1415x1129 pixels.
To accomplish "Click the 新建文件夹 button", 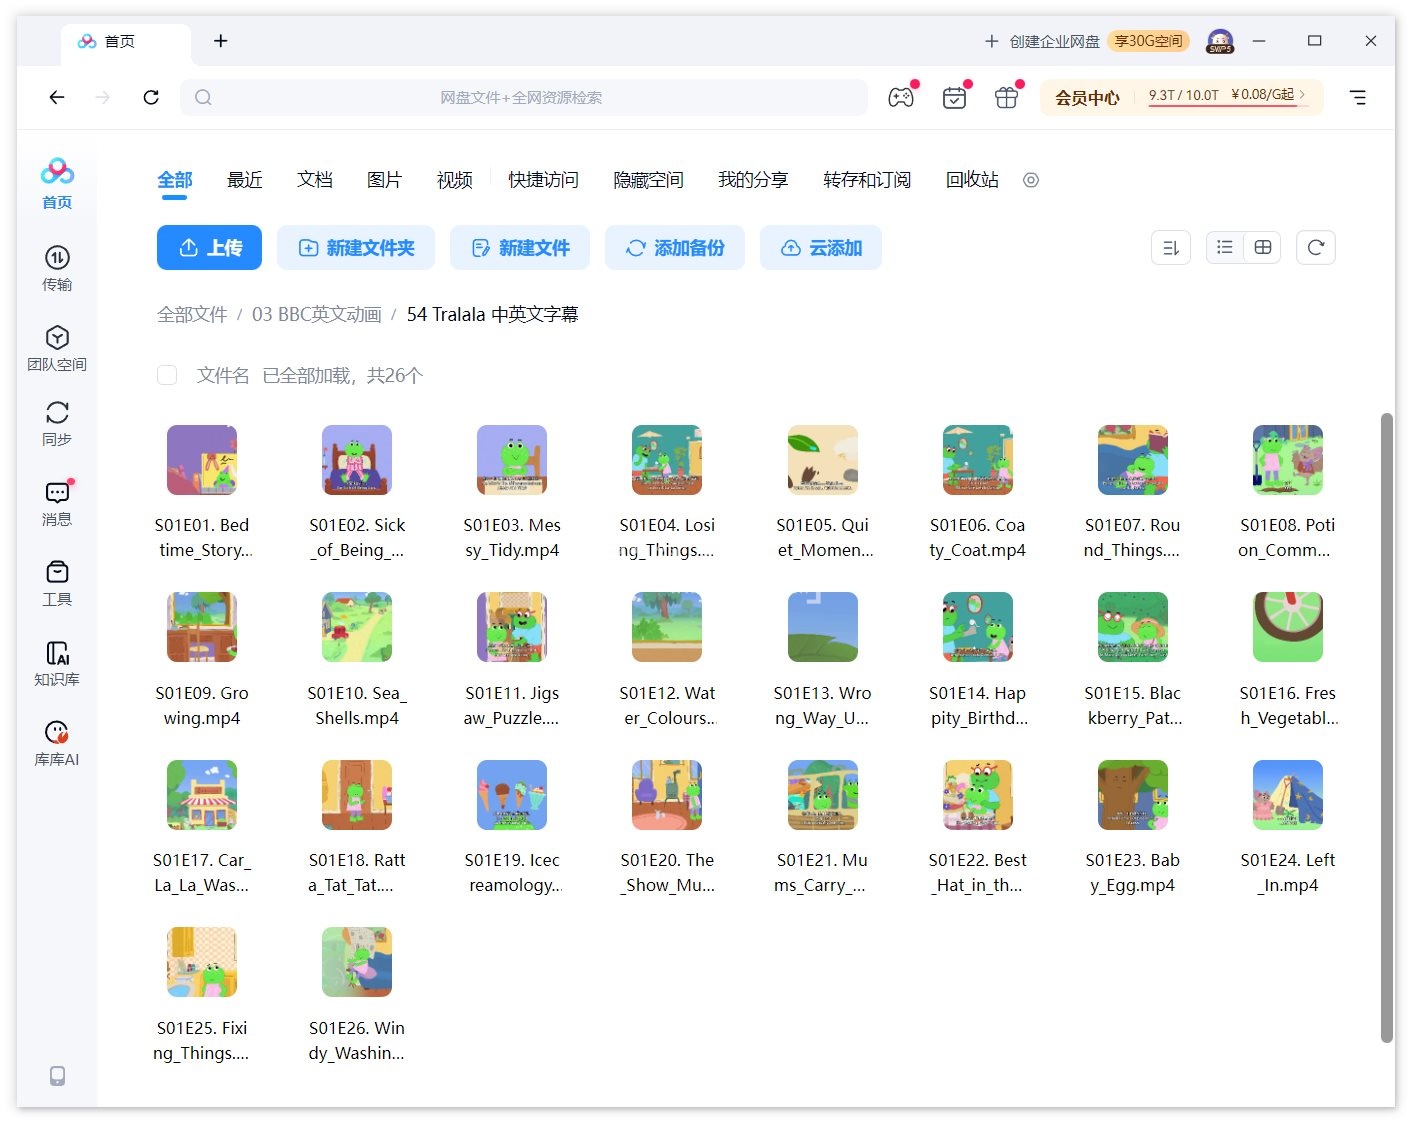I will (356, 248).
